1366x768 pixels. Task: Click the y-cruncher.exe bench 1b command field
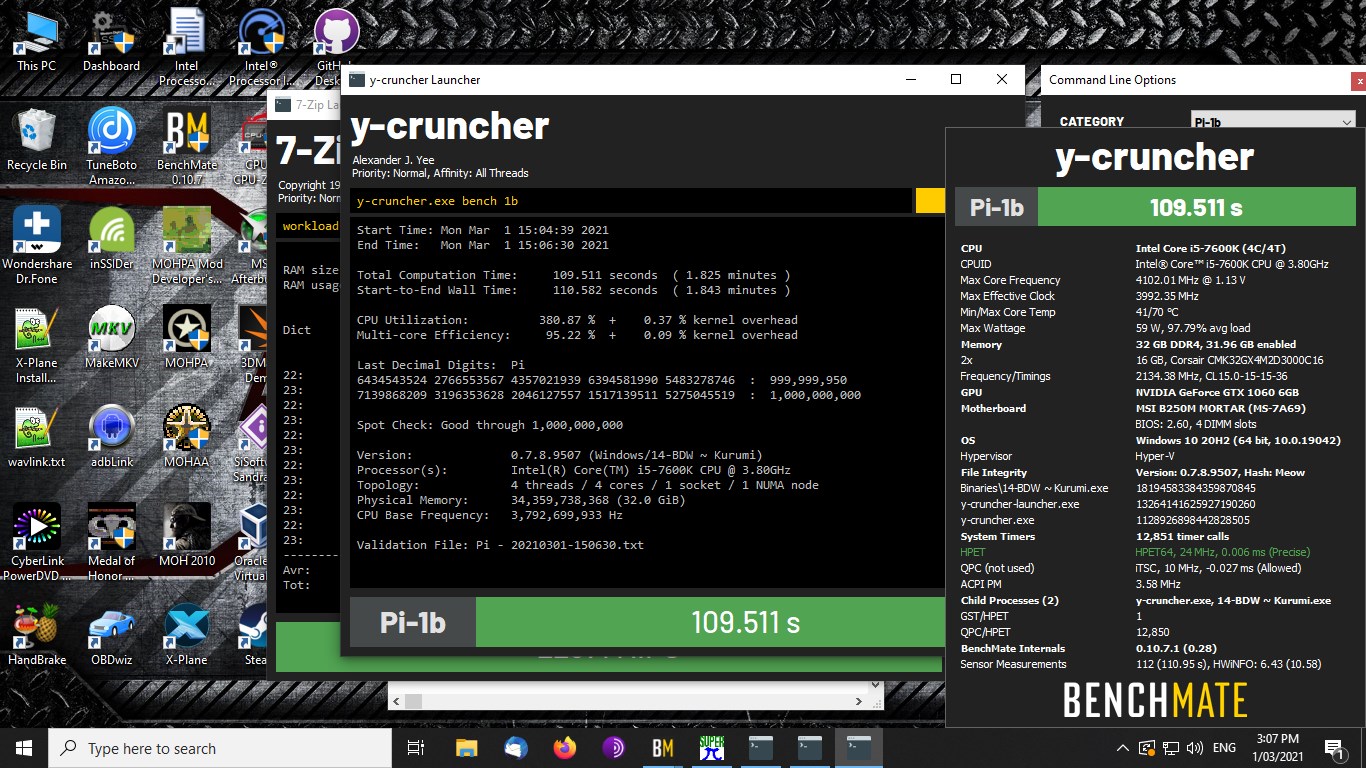630,200
